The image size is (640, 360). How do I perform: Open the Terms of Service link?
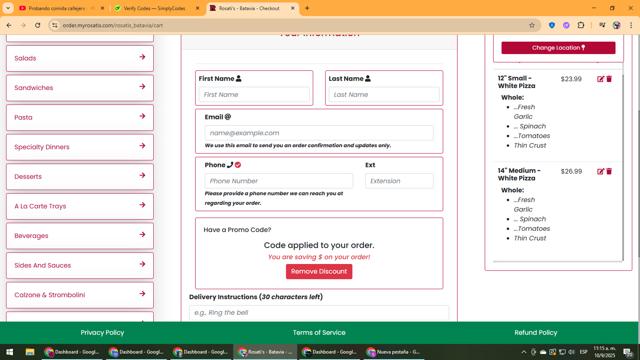click(319, 333)
